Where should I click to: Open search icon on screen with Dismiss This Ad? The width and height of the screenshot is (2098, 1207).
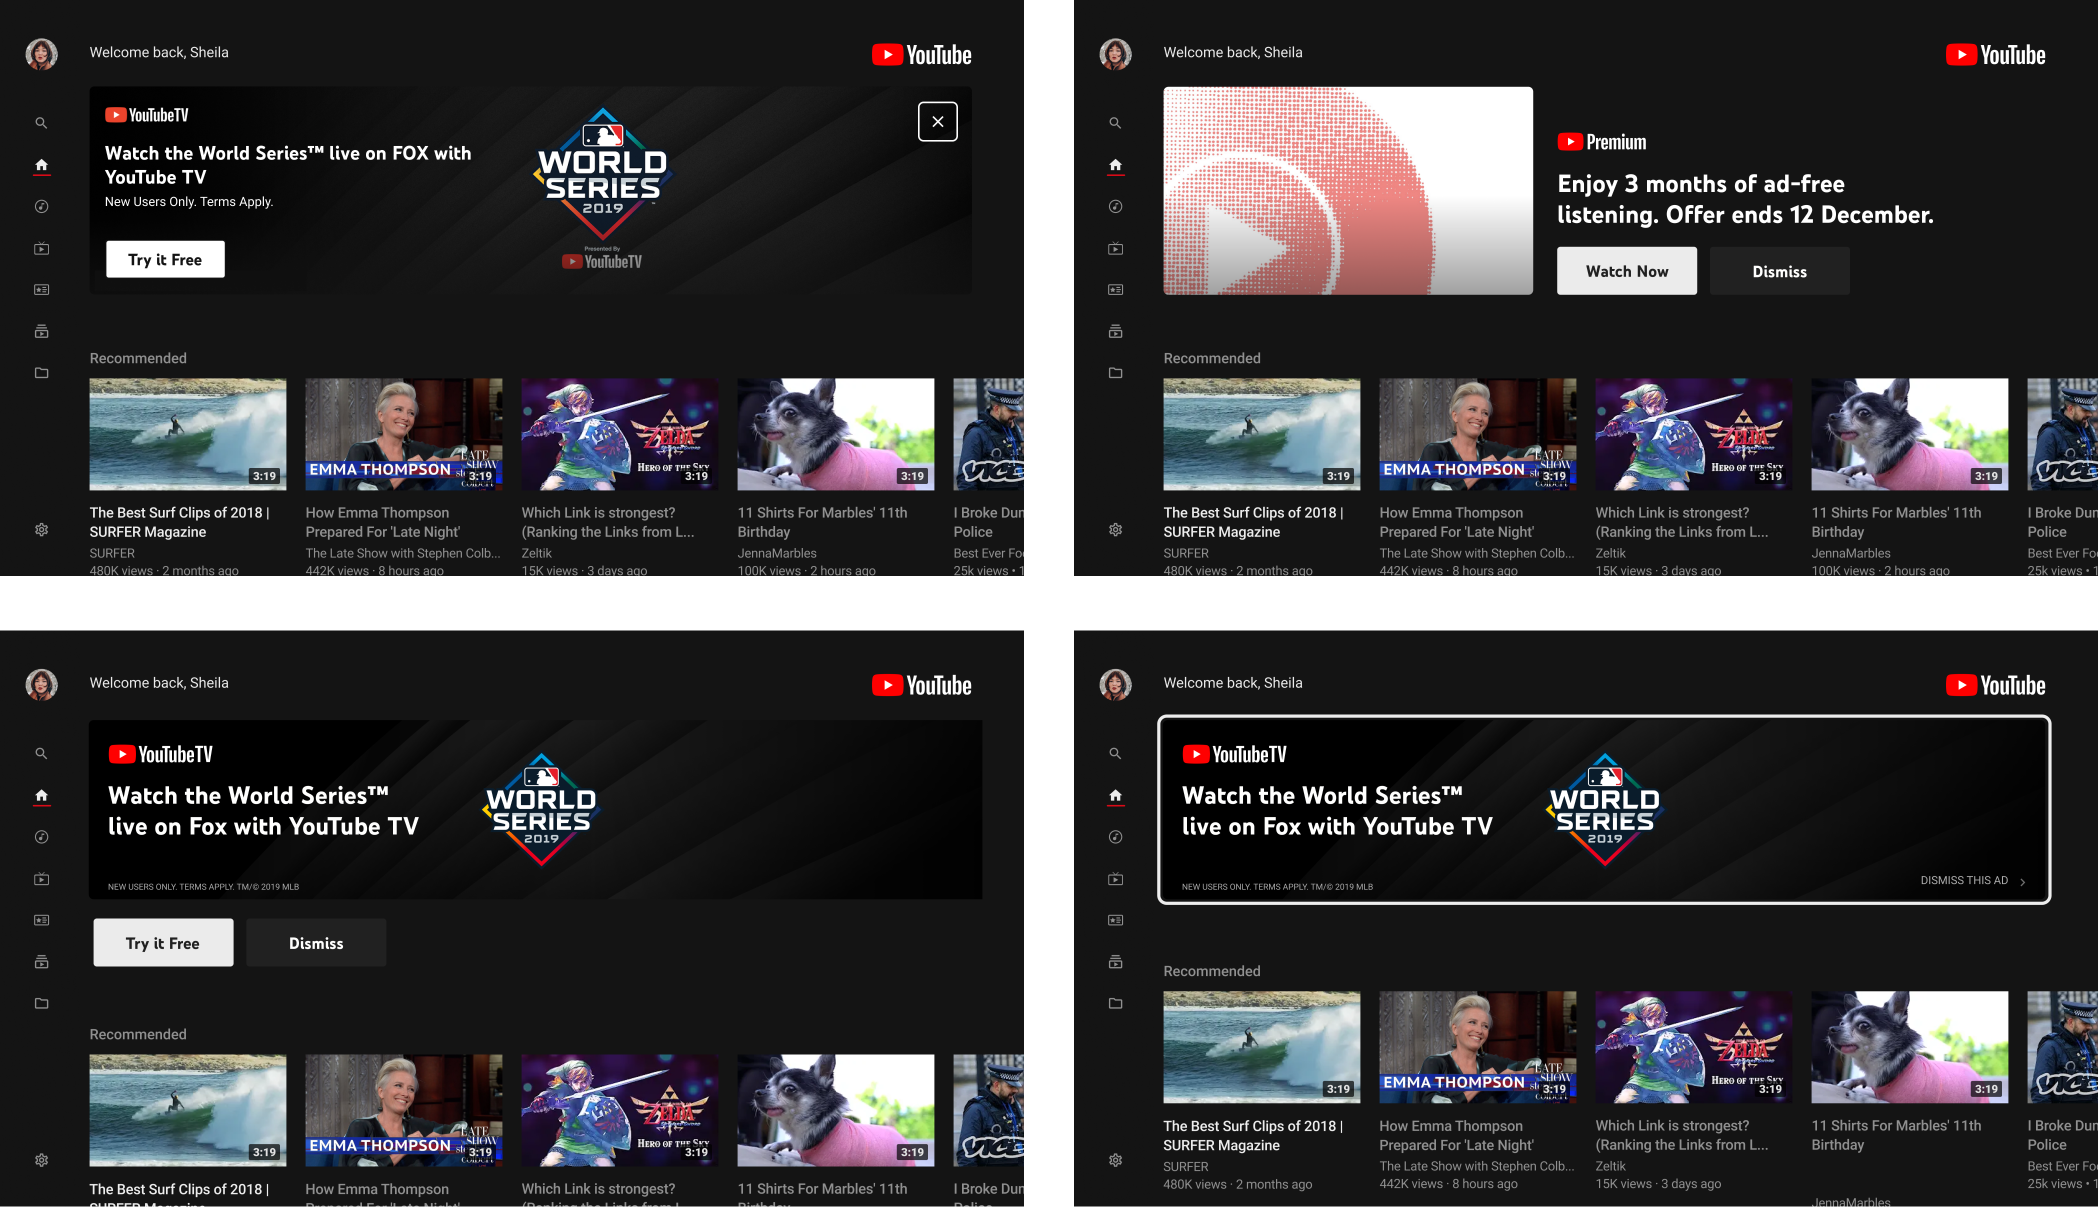click(1115, 754)
